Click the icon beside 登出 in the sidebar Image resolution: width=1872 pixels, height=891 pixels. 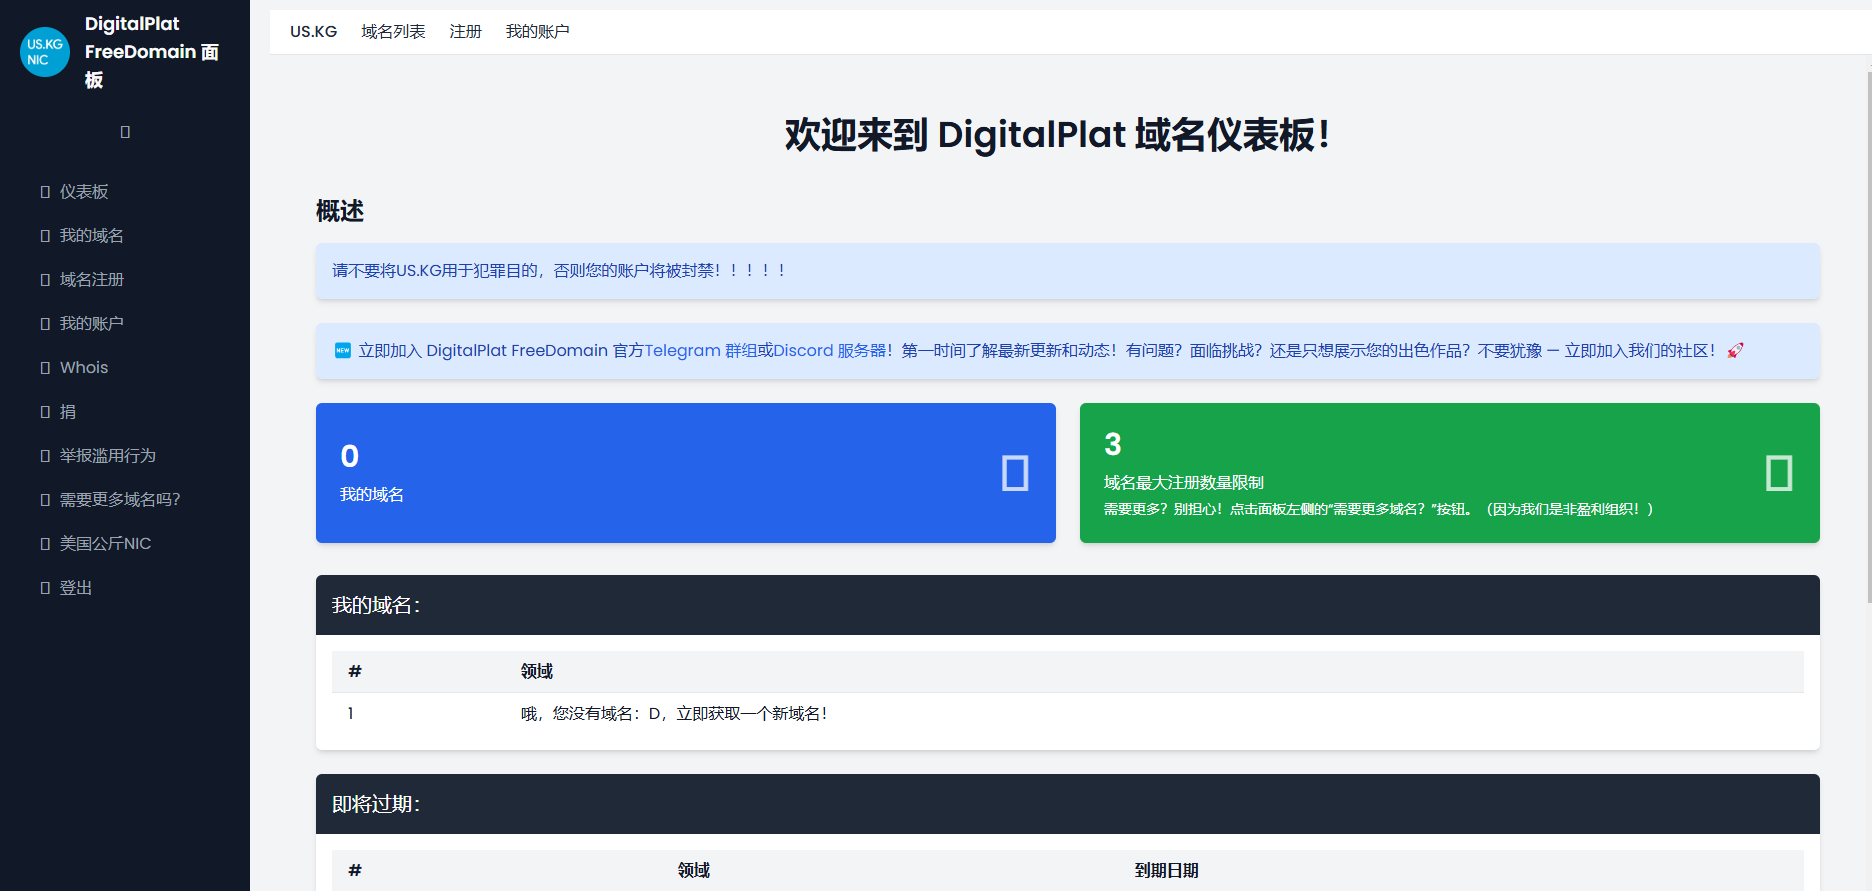[x=45, y=588]
